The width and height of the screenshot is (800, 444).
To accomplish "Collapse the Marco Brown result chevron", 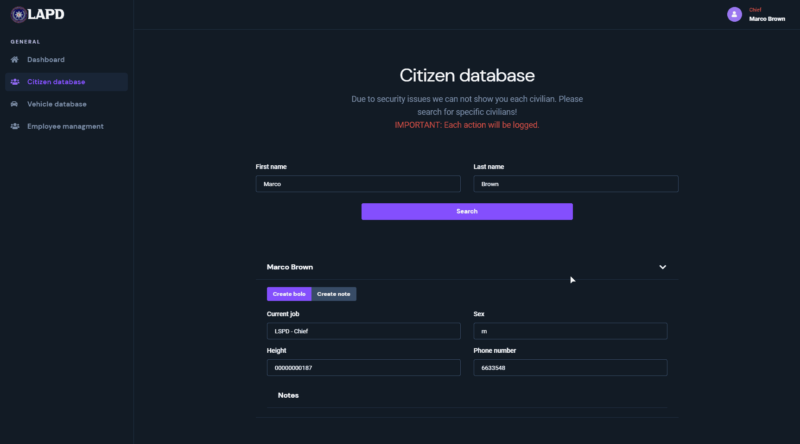I will (x=662, y=267).
